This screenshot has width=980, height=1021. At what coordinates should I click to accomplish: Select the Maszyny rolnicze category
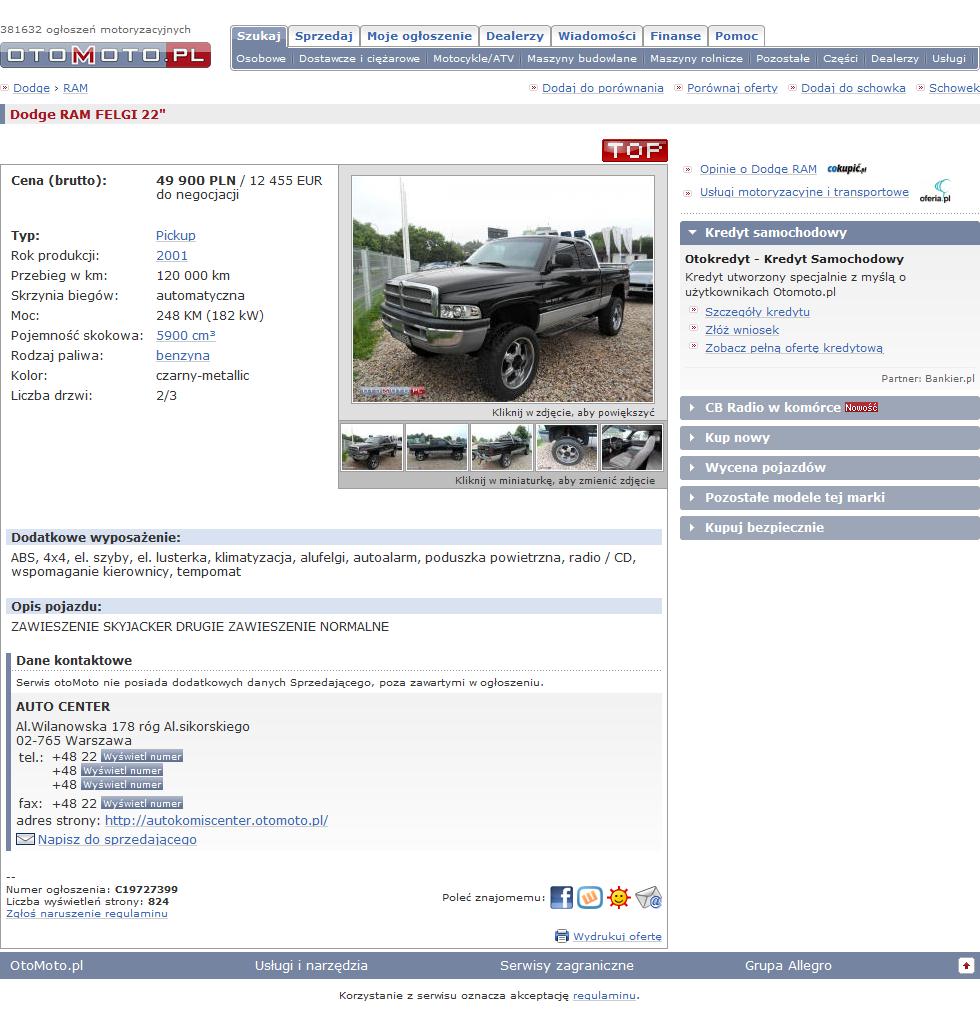point(696,59)
